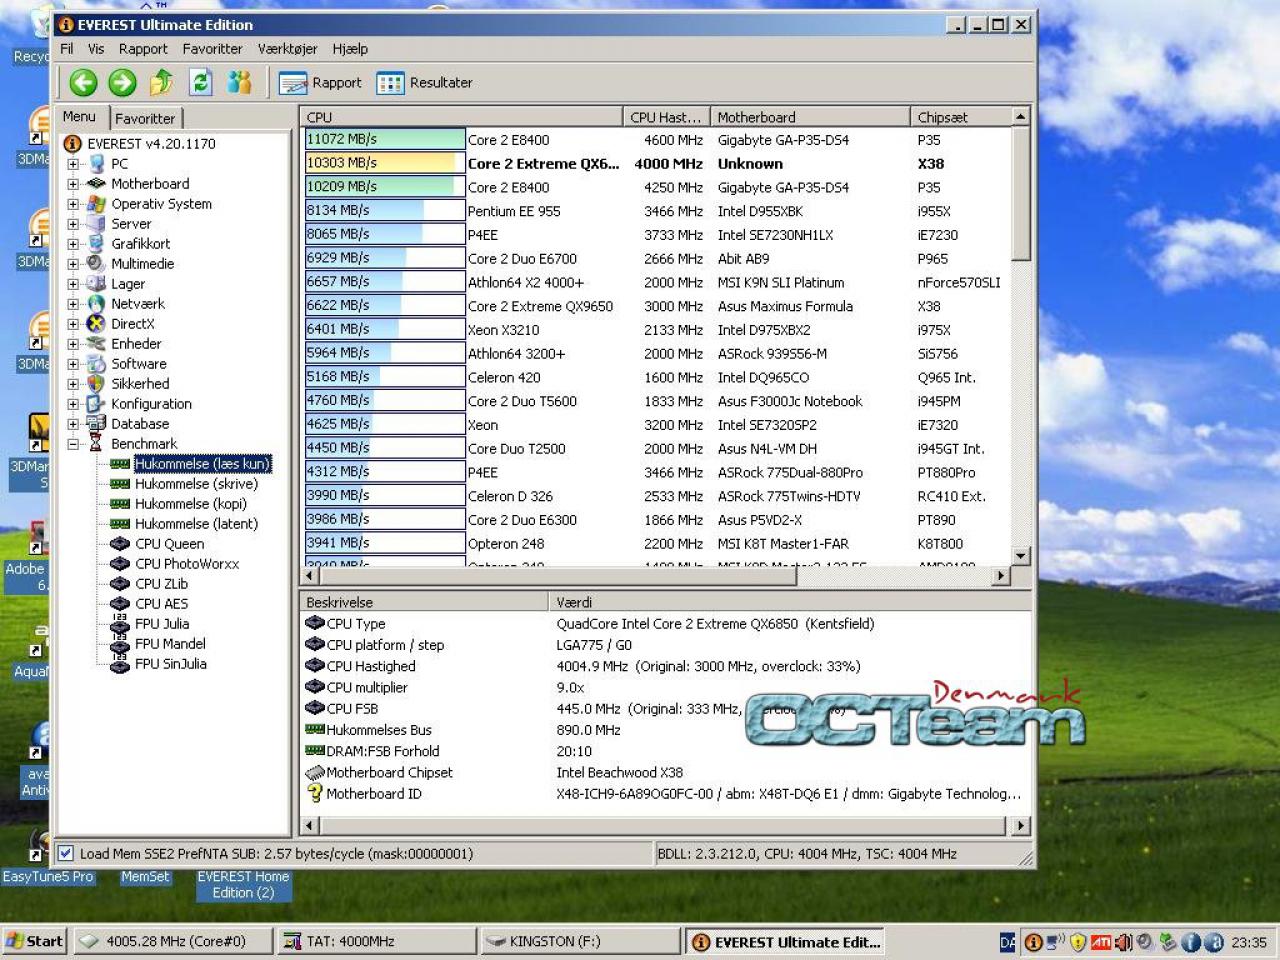
Task: Click the green Back arrow toolbar icon
Action: [x=83, y=83]
